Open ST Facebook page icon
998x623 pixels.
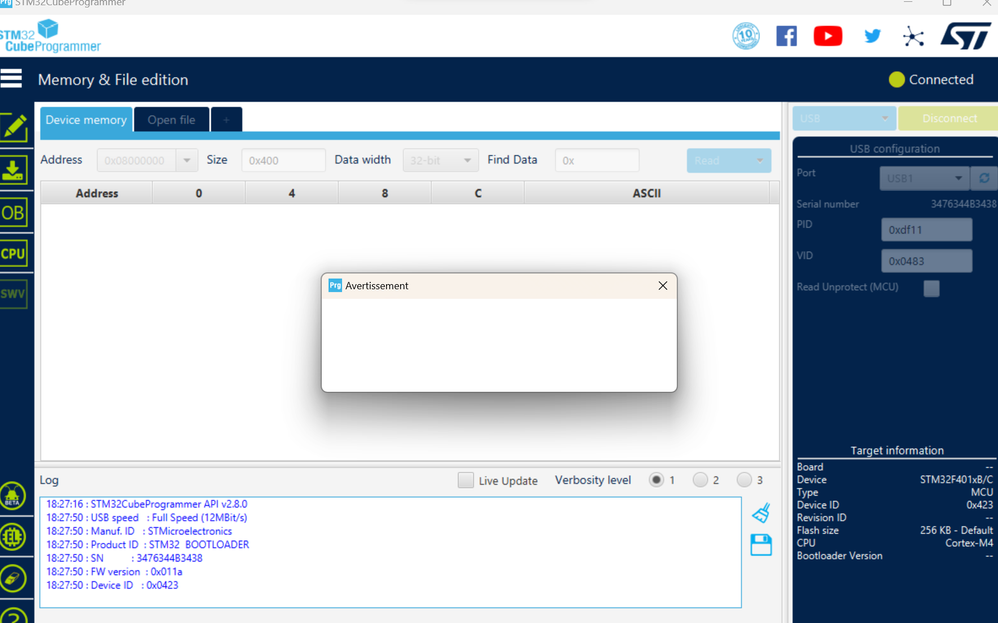(x=787, y=36)
